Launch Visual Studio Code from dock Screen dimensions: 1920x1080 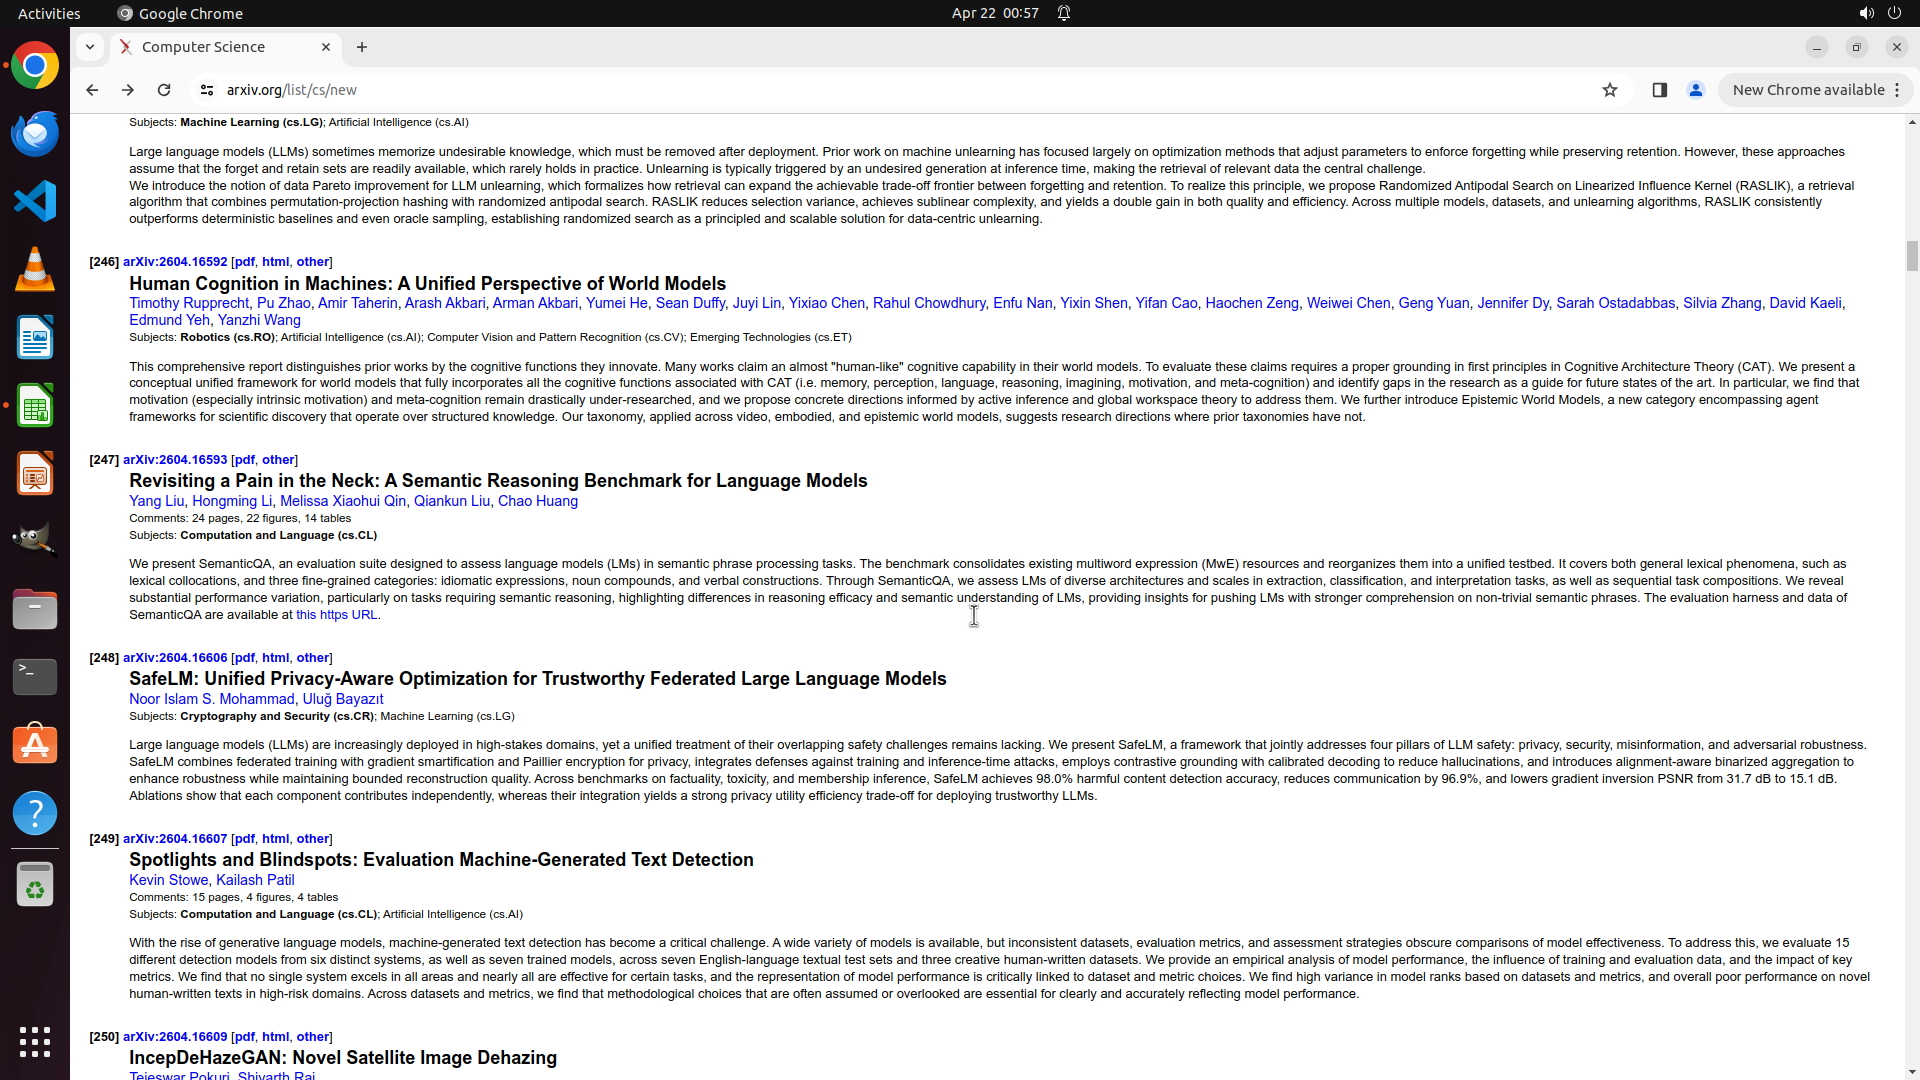click(x=35, y=201)
